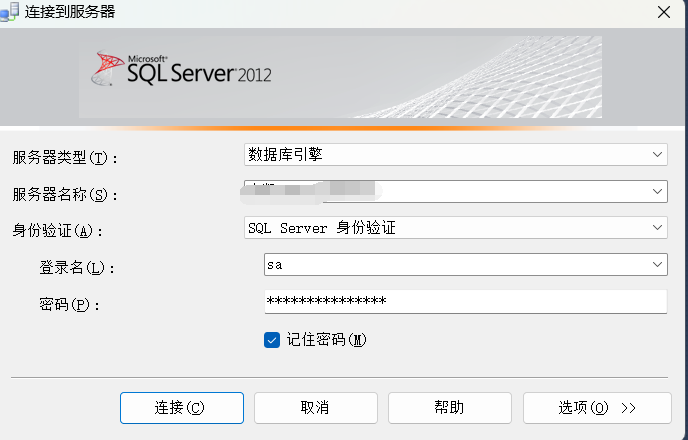Screen dimensions: 688x440
Task: Click the 登录名(L) label
Action: (x=77, y=268)
